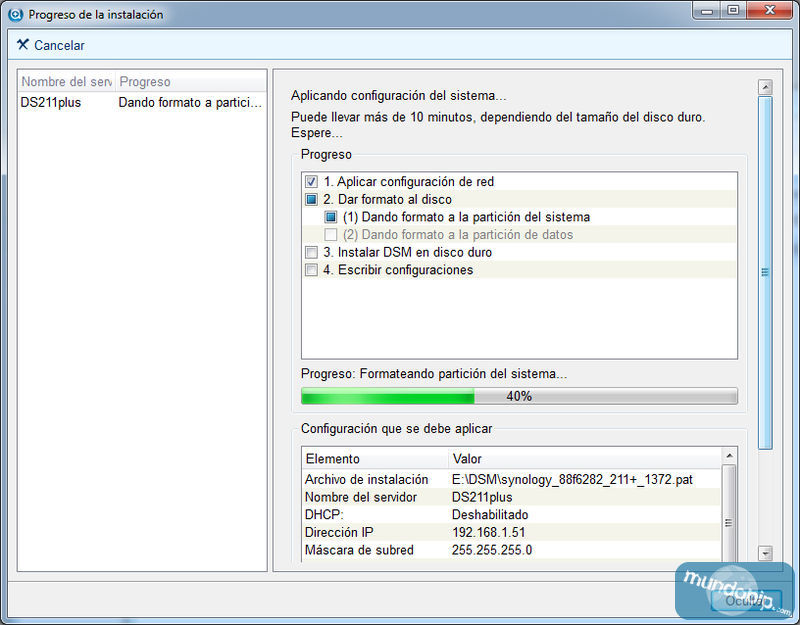Click the 255.255.255.0 value
Viewport: 800px width, 625px height.
click(492, 550)
